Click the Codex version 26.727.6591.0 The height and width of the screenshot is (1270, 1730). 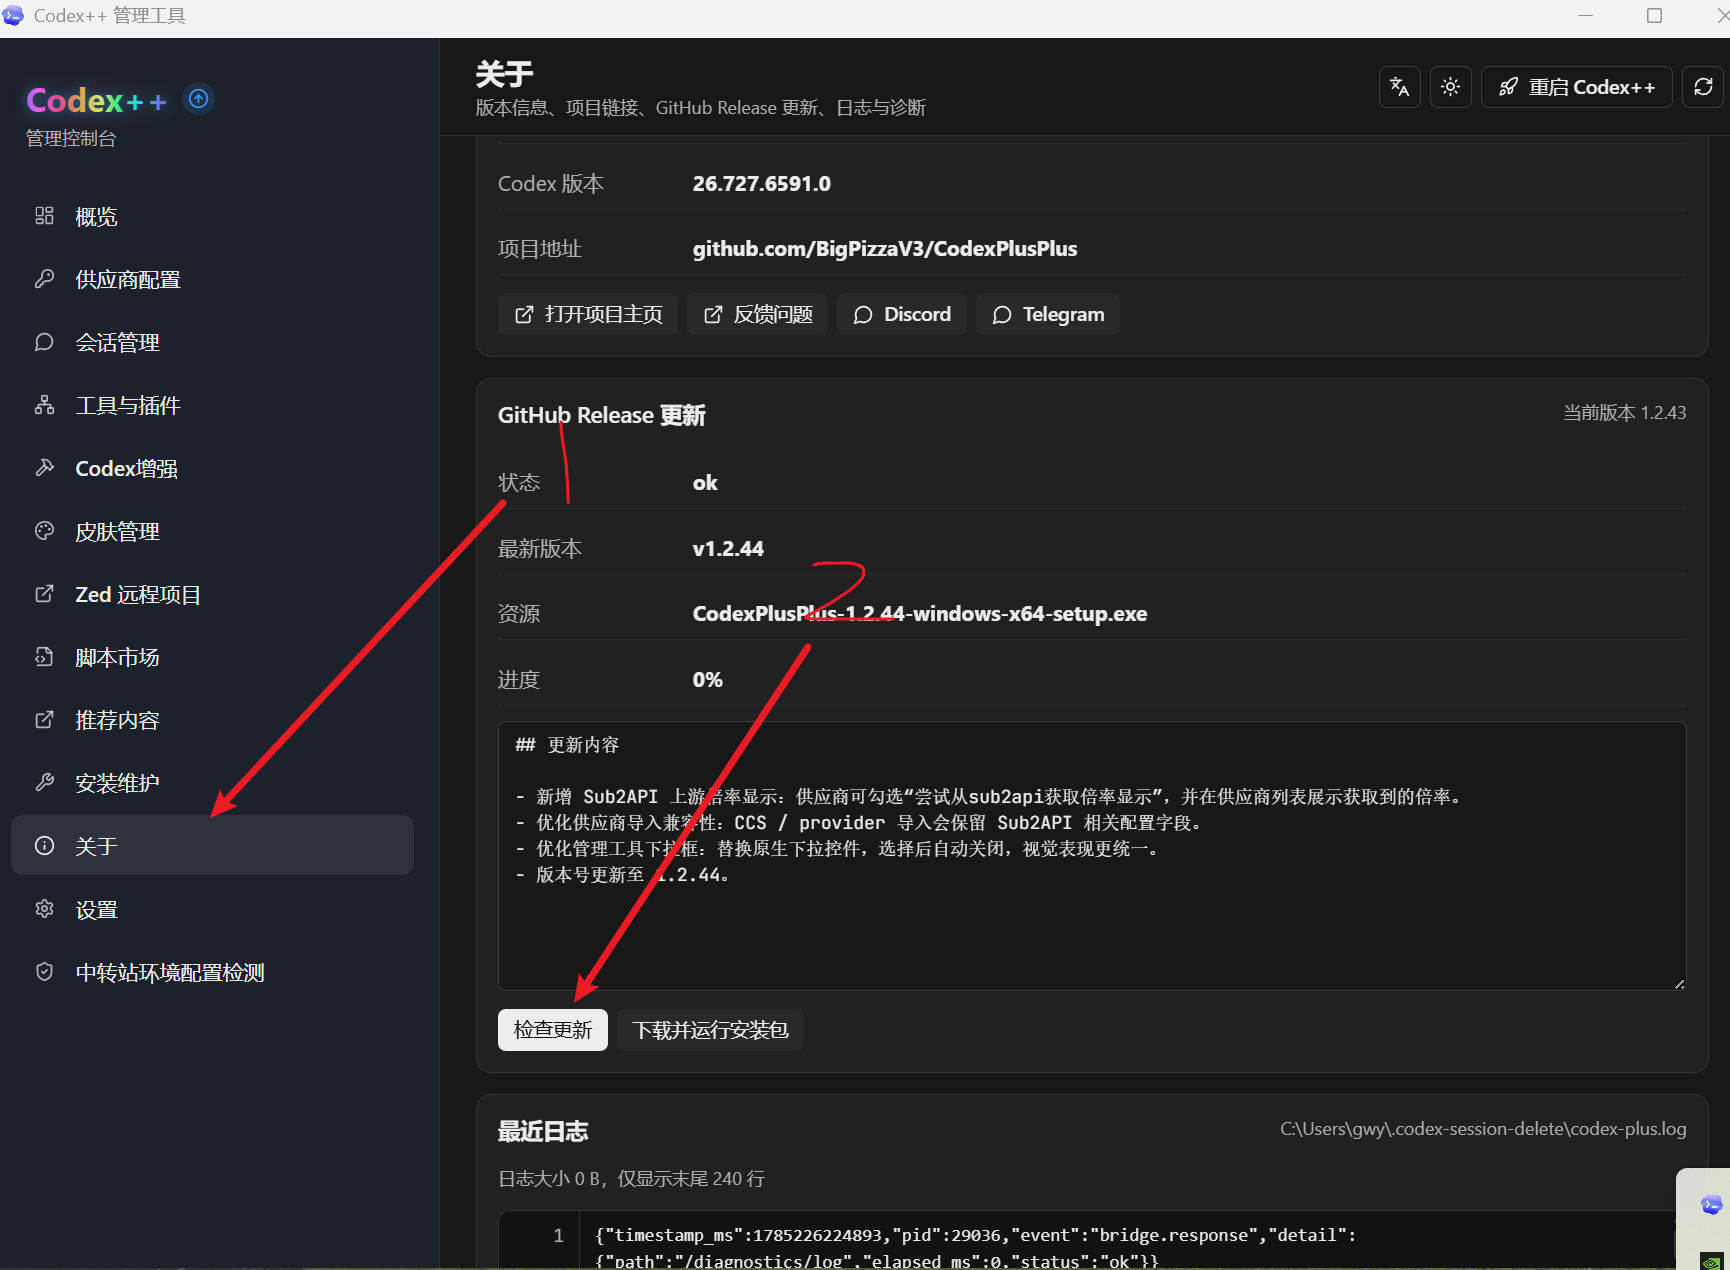coord(762,183)
